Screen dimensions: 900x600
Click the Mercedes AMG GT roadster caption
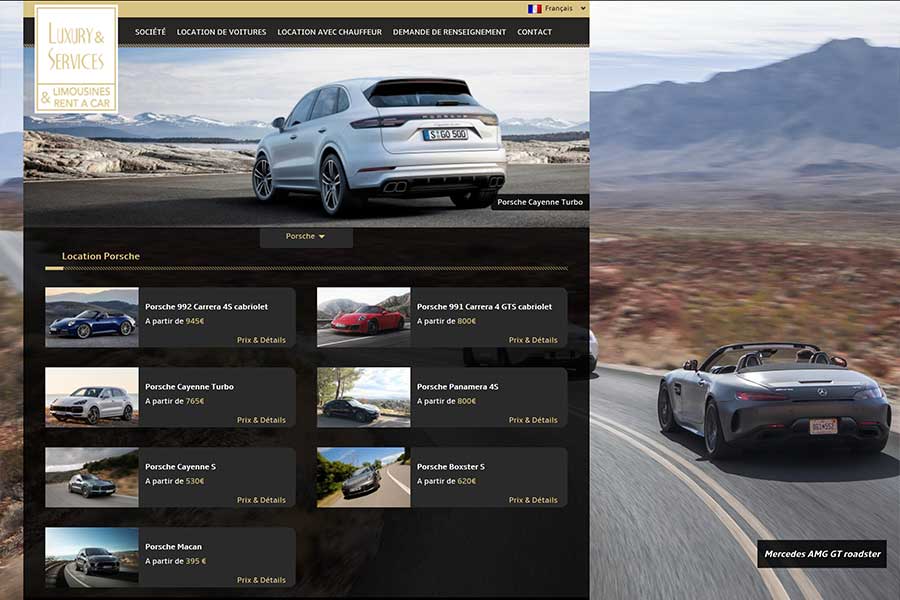[823, 554]
